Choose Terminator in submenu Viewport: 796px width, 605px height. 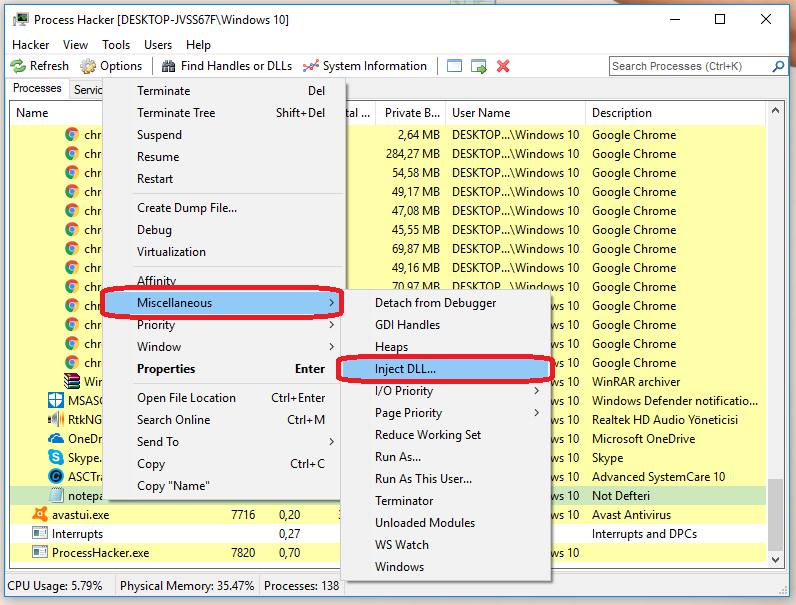[x=446, y=501]
